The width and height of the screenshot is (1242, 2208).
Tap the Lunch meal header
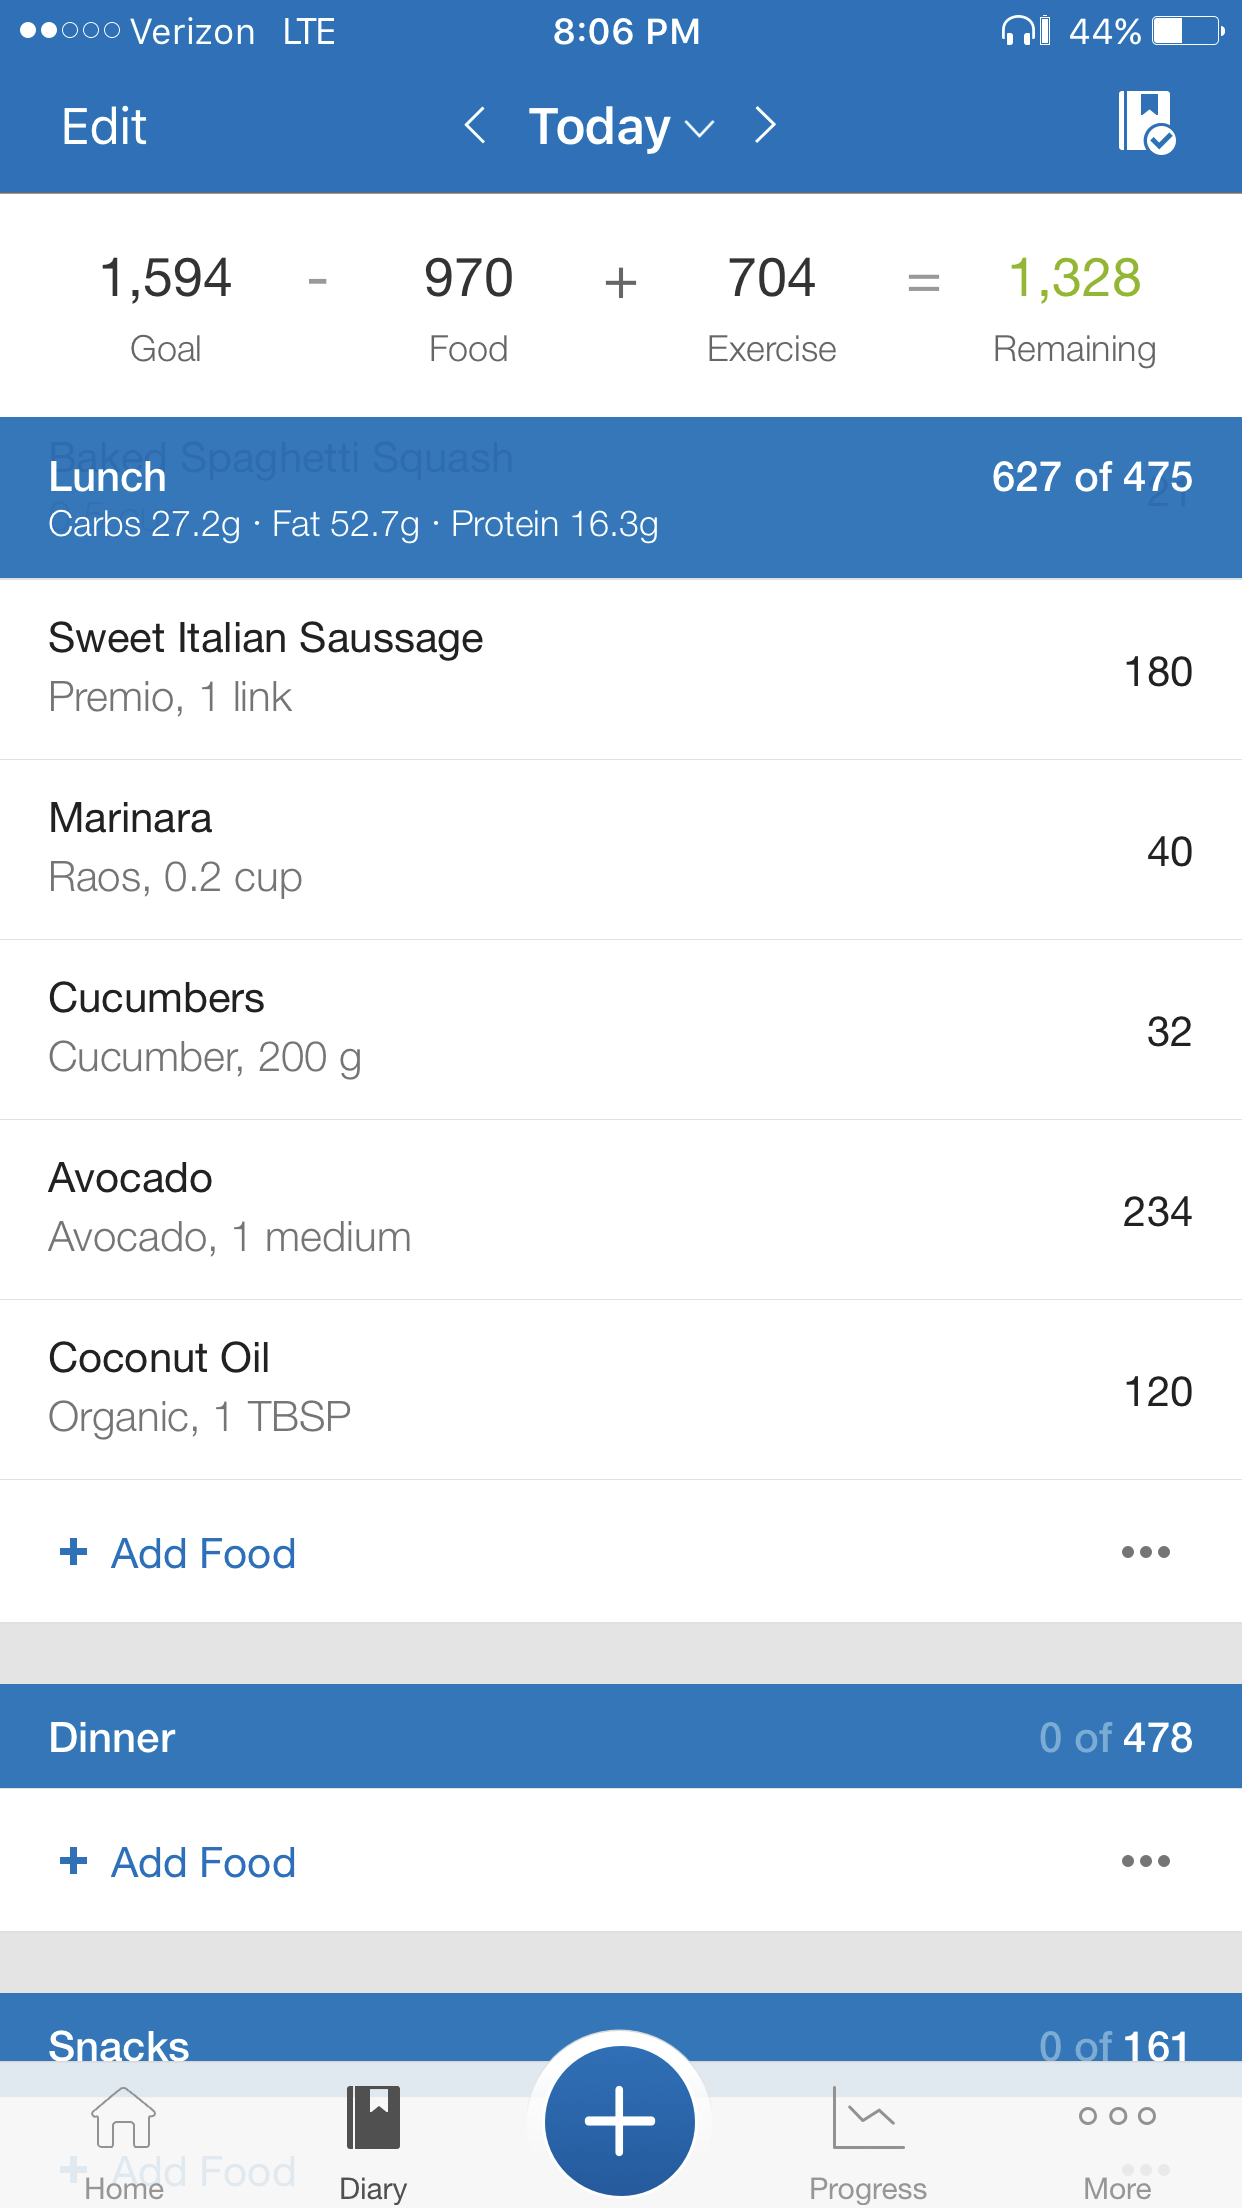coord(620,497)
